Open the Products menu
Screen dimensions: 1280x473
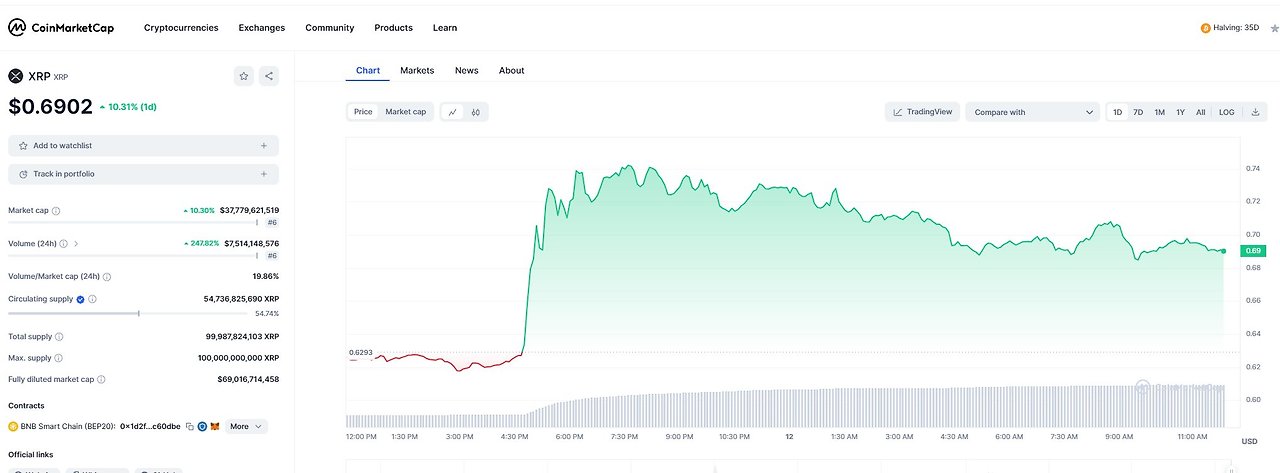point(394,28)
